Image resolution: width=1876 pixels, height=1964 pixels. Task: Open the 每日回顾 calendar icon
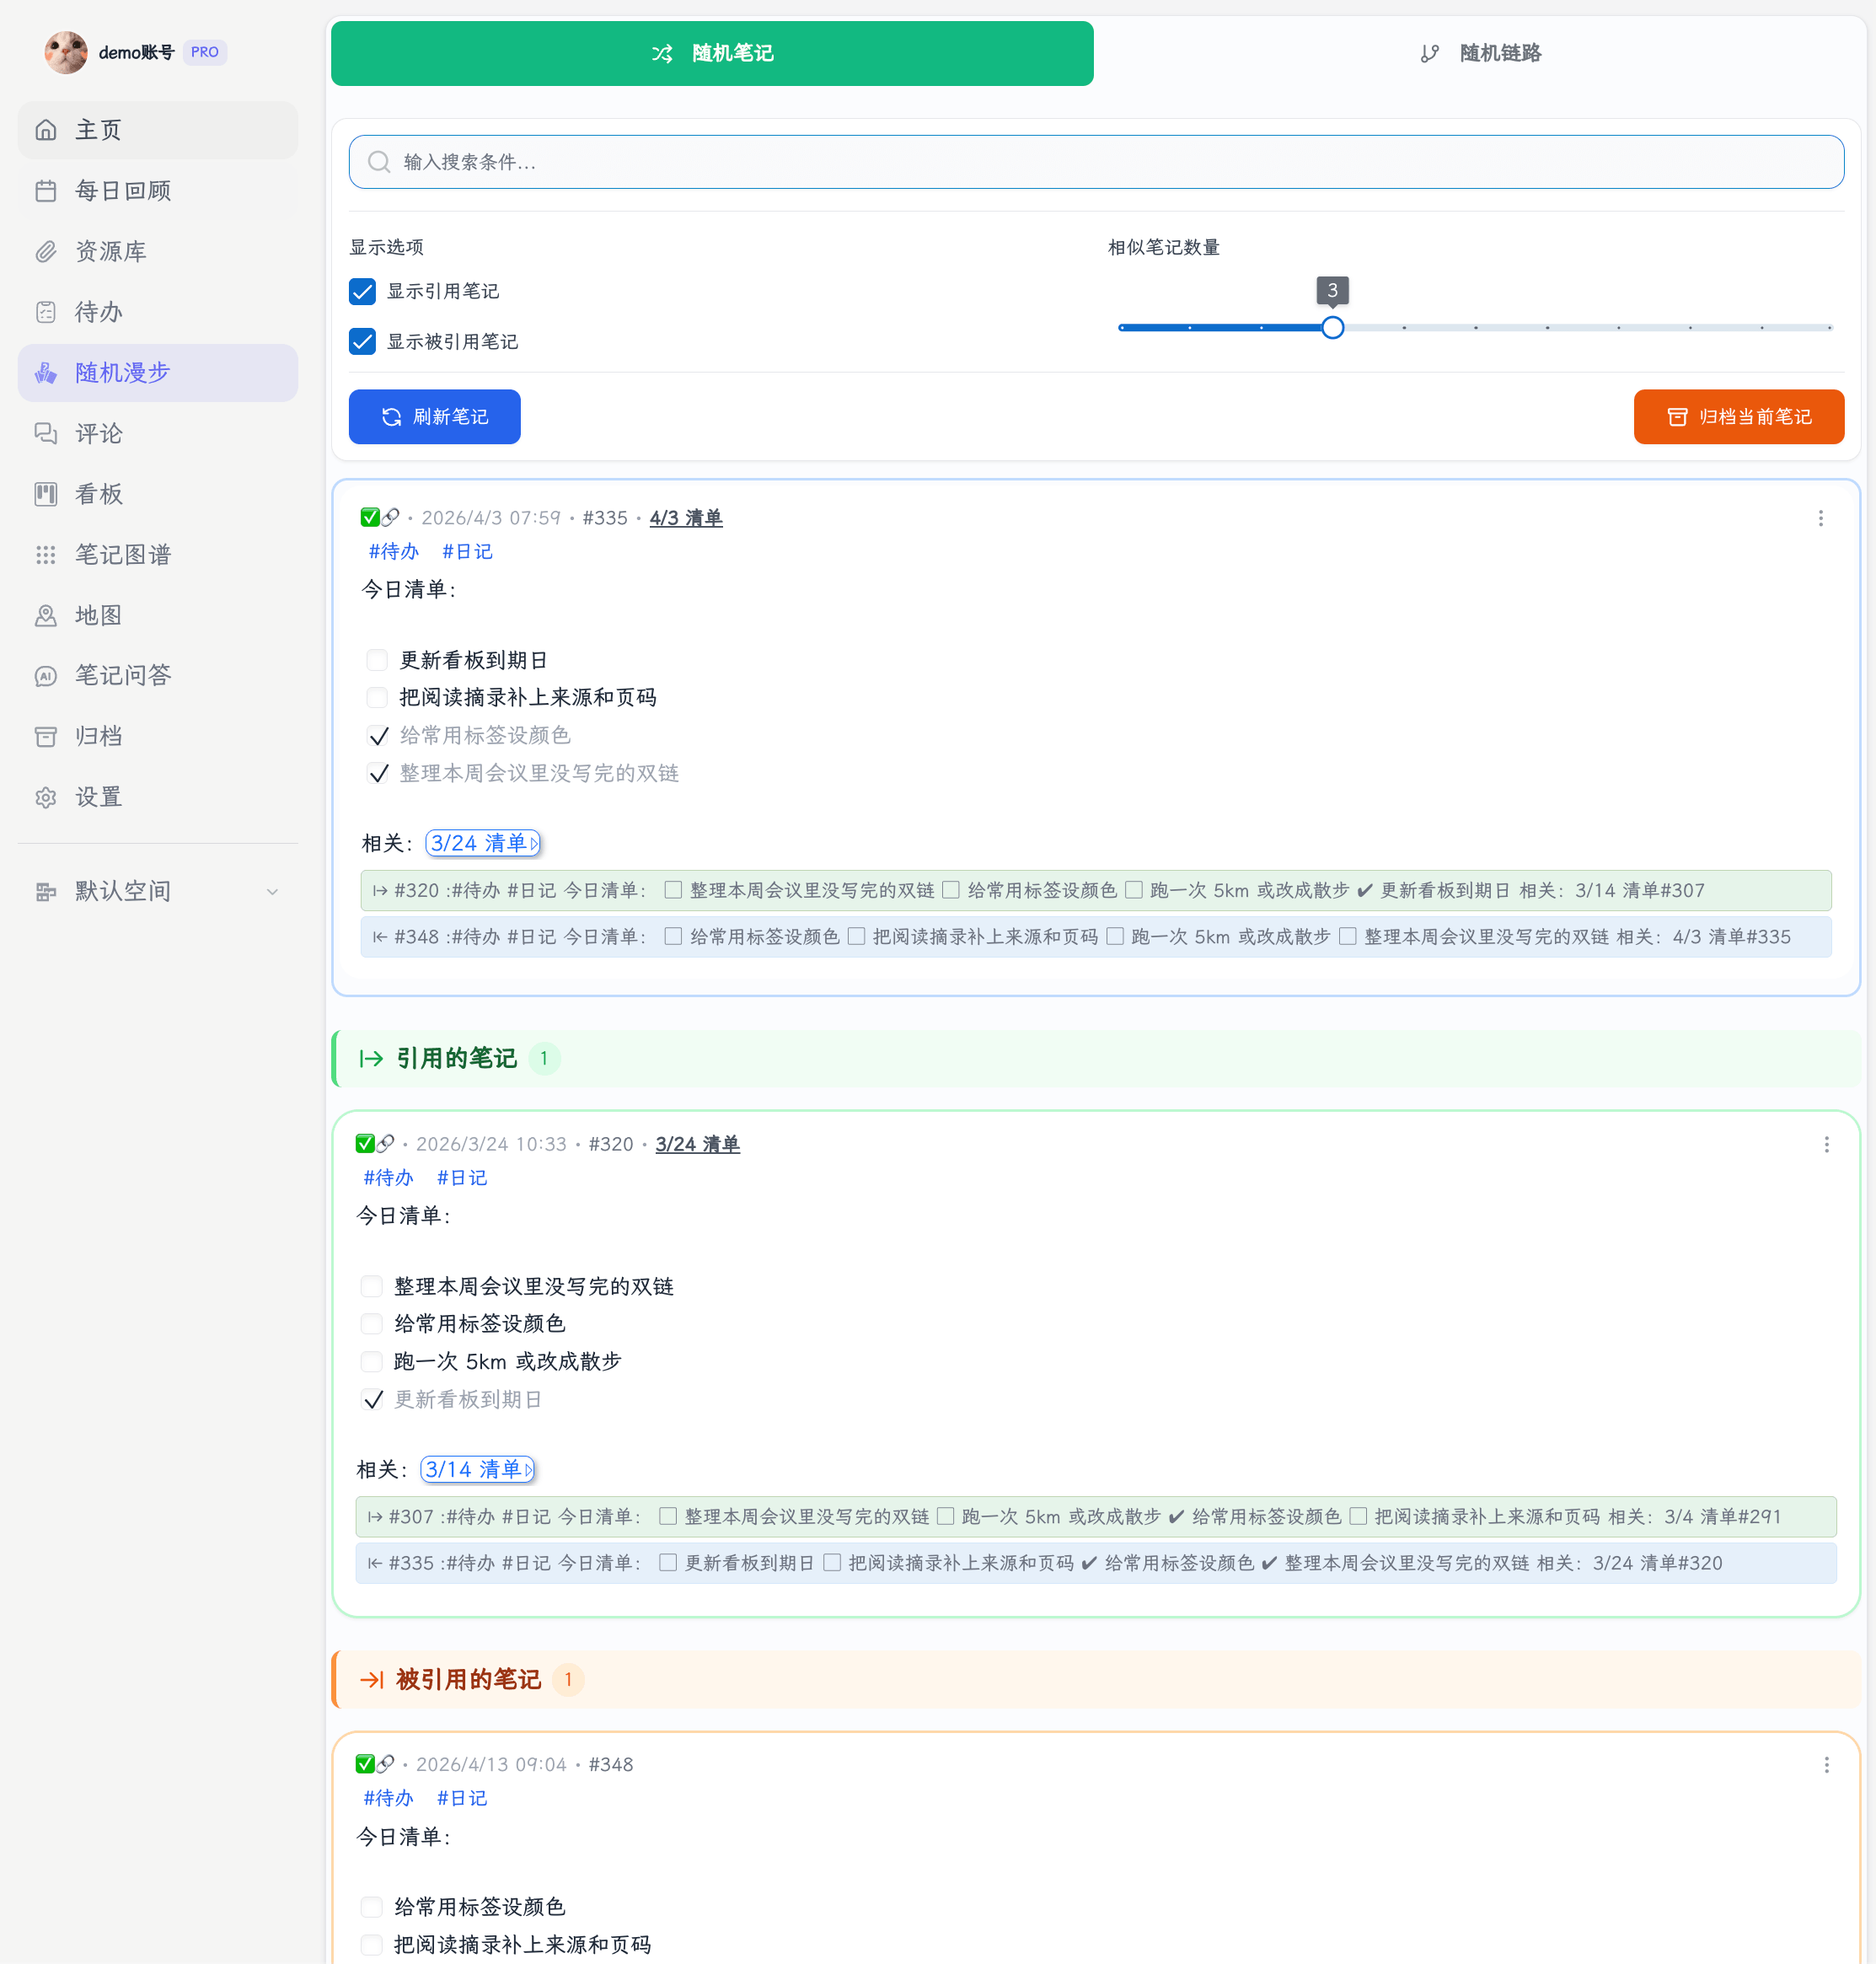46,190
